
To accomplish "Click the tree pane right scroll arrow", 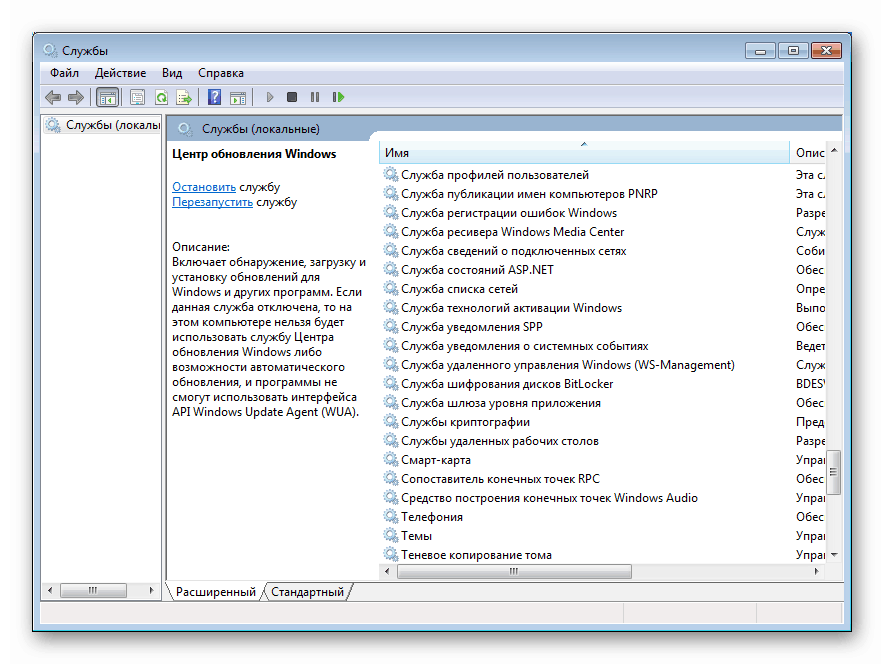I will point(151,591).
